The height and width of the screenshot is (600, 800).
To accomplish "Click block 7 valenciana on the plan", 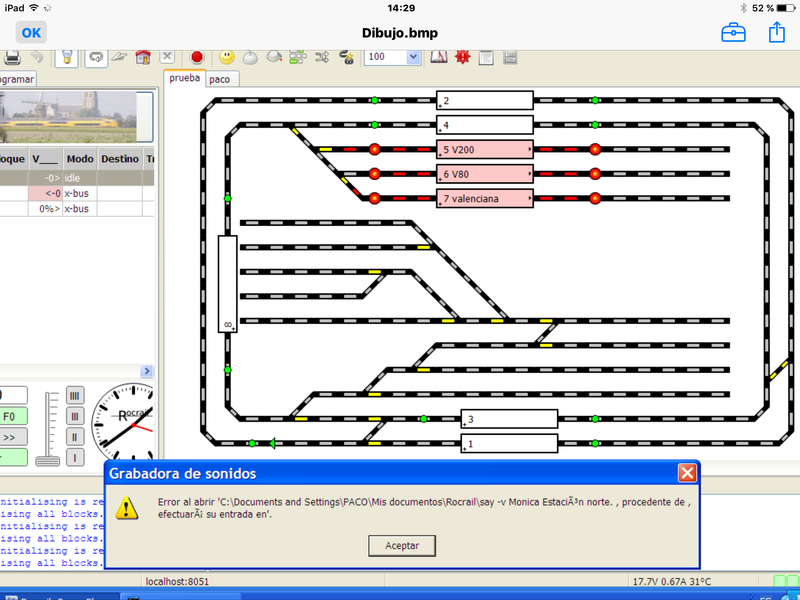I will pos(485,198).
